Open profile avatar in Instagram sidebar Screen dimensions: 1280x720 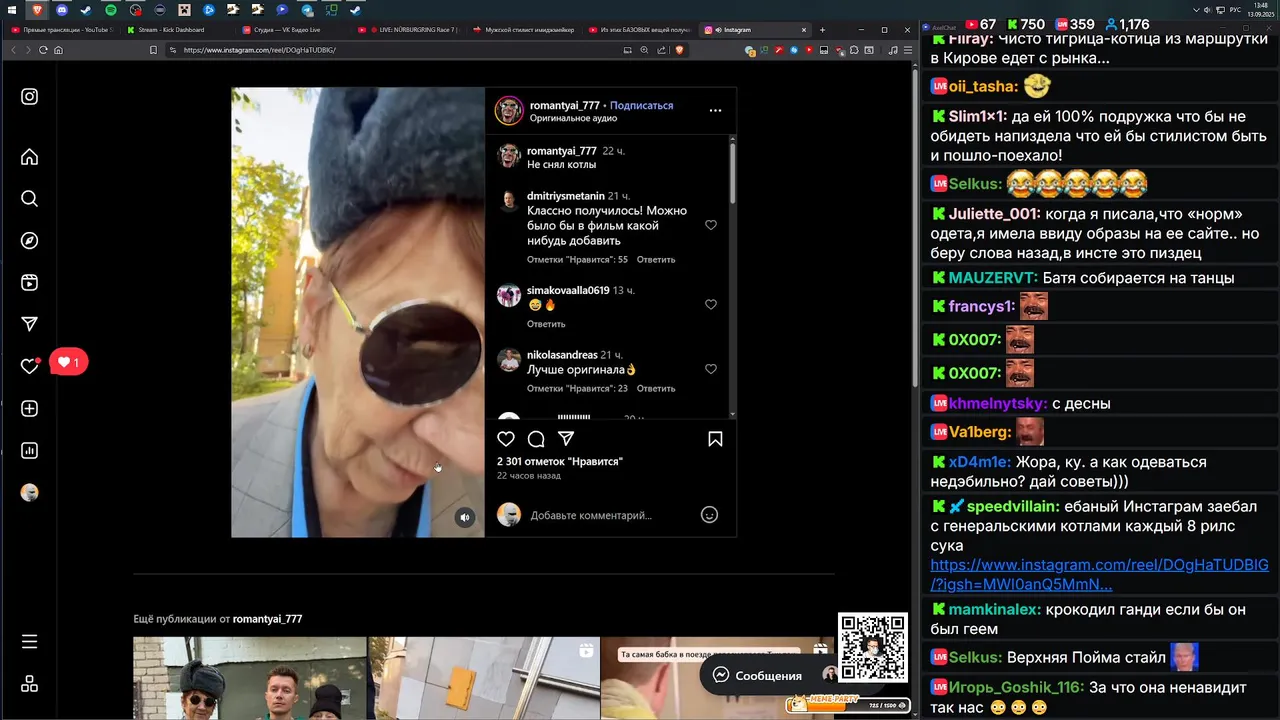(x=29, y=492)
